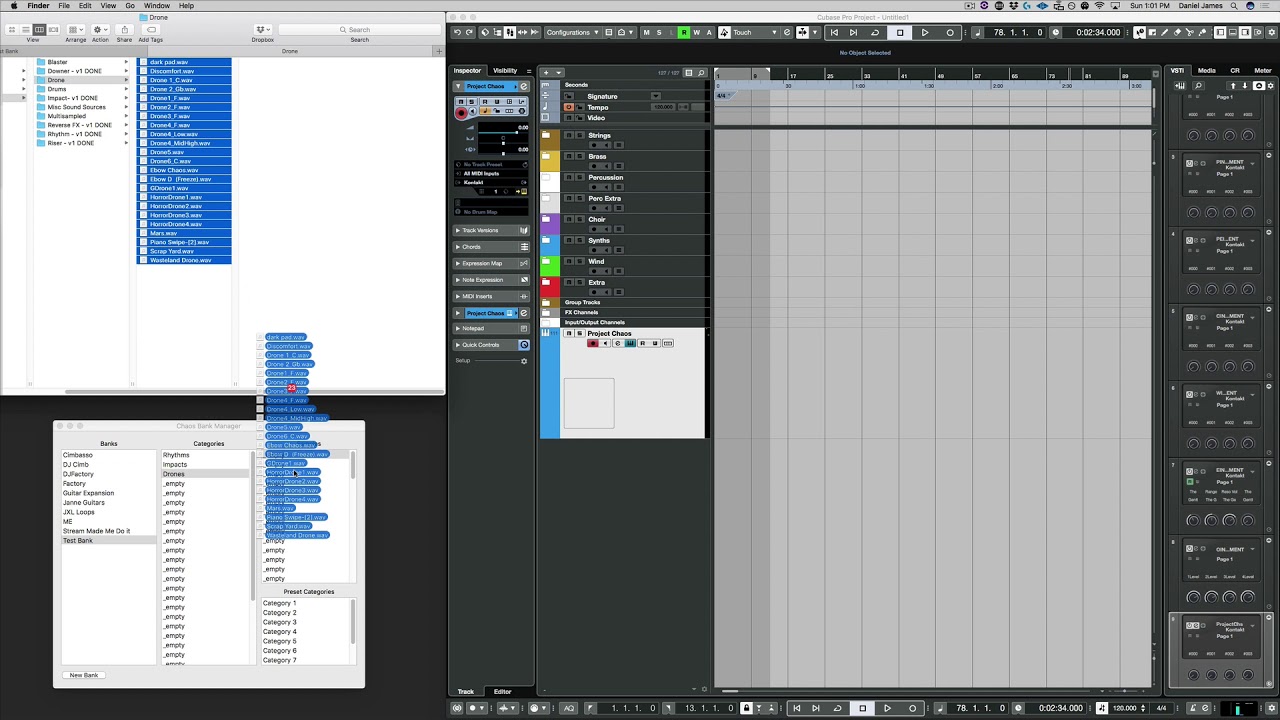Expand Note Expression inspector section
This screenshot has width=1280, height=720.
pyautogui.click(x=492, y=280)
